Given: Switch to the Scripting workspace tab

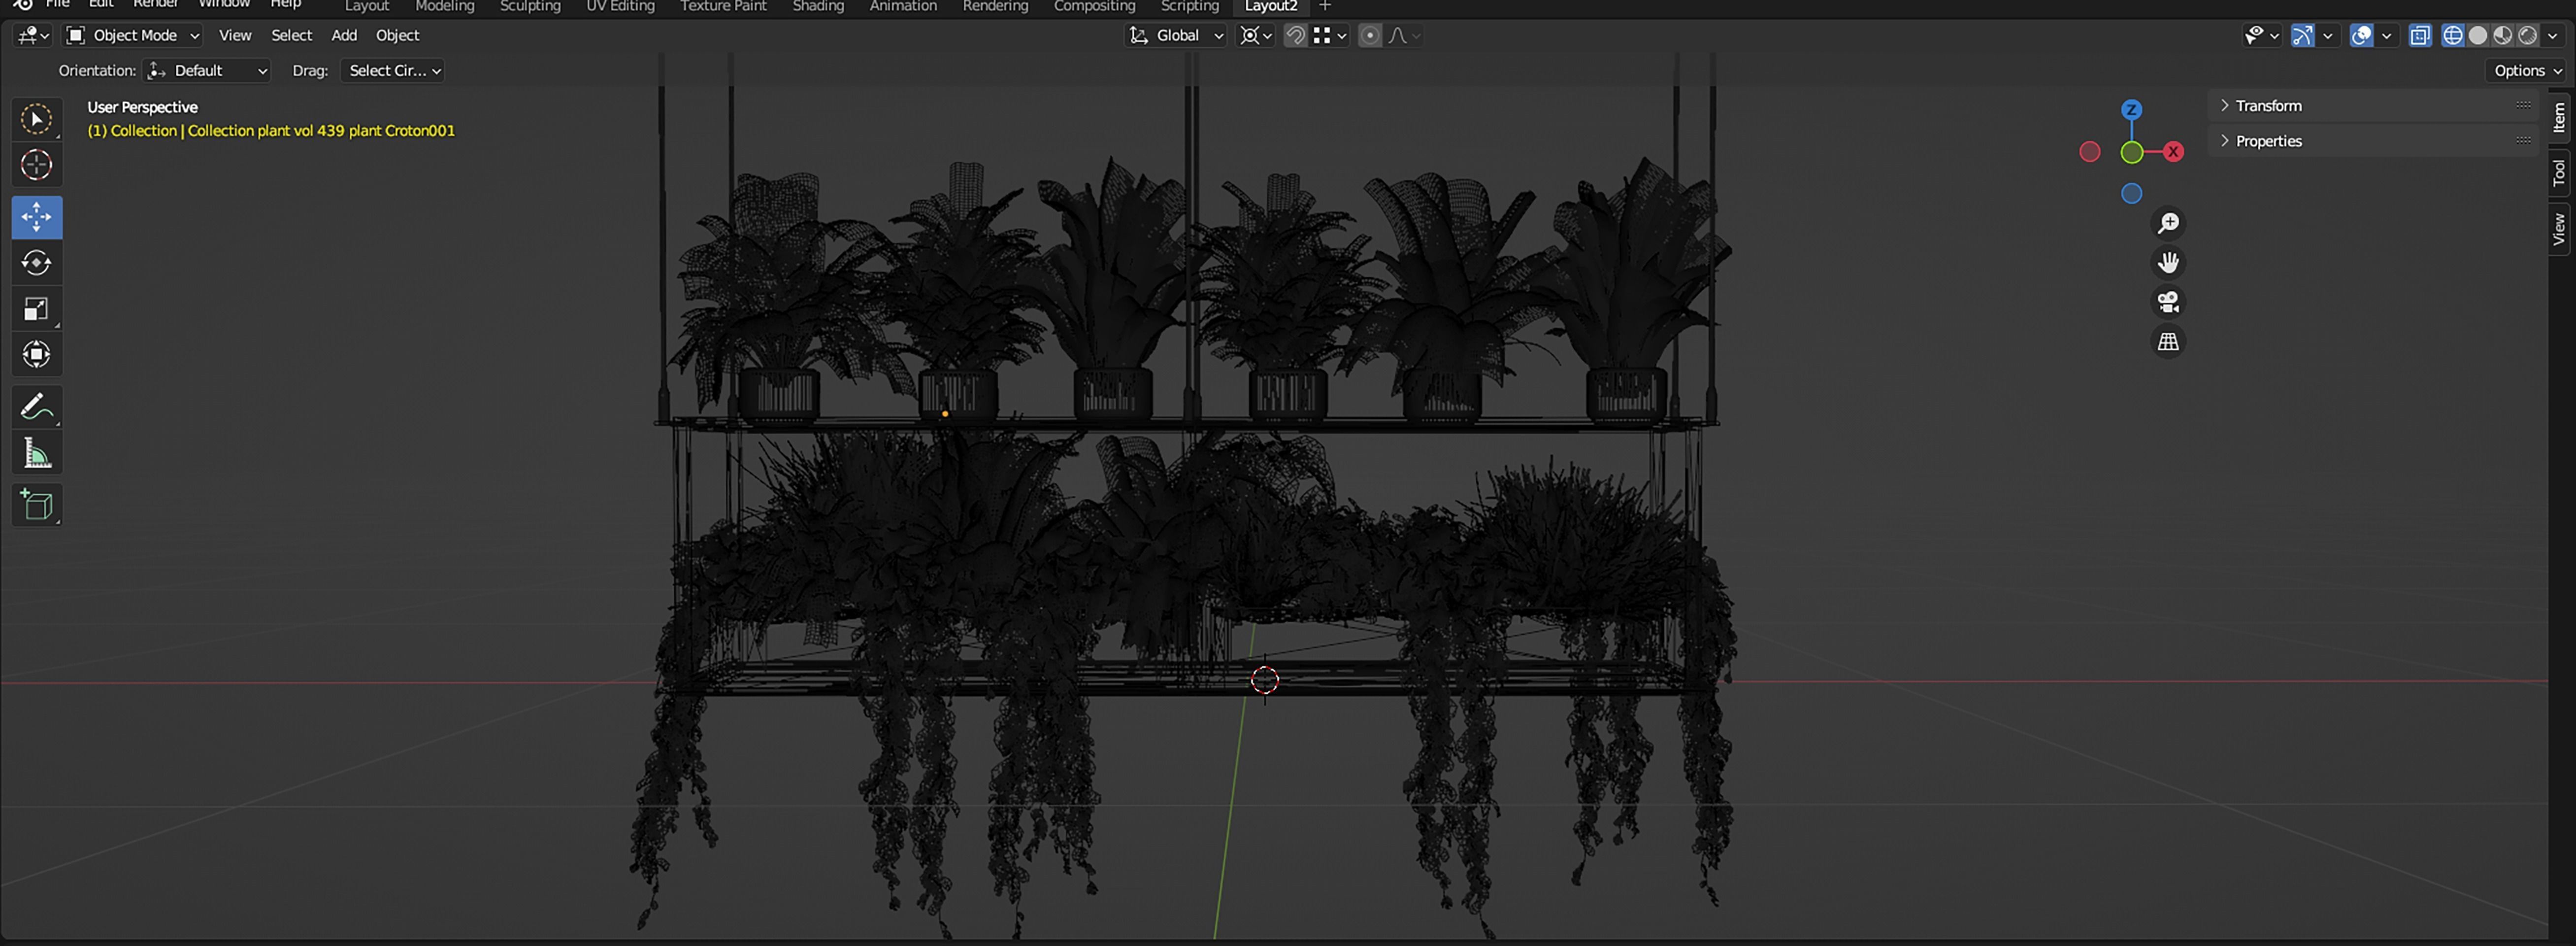Looking at the screenshot, I should (1189, 6).
